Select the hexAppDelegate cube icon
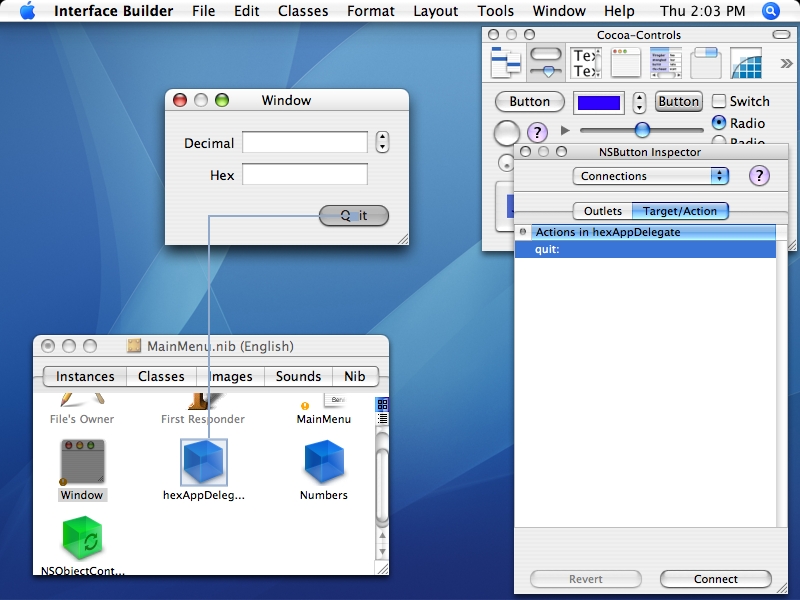The image size is (800, 600). click(x=204, y=462)
